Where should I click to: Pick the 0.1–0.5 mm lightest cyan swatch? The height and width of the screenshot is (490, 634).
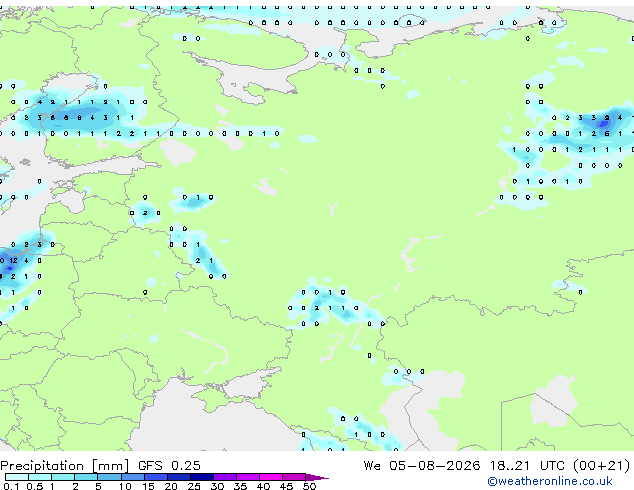pyautogui.click(x=17, y=477)
